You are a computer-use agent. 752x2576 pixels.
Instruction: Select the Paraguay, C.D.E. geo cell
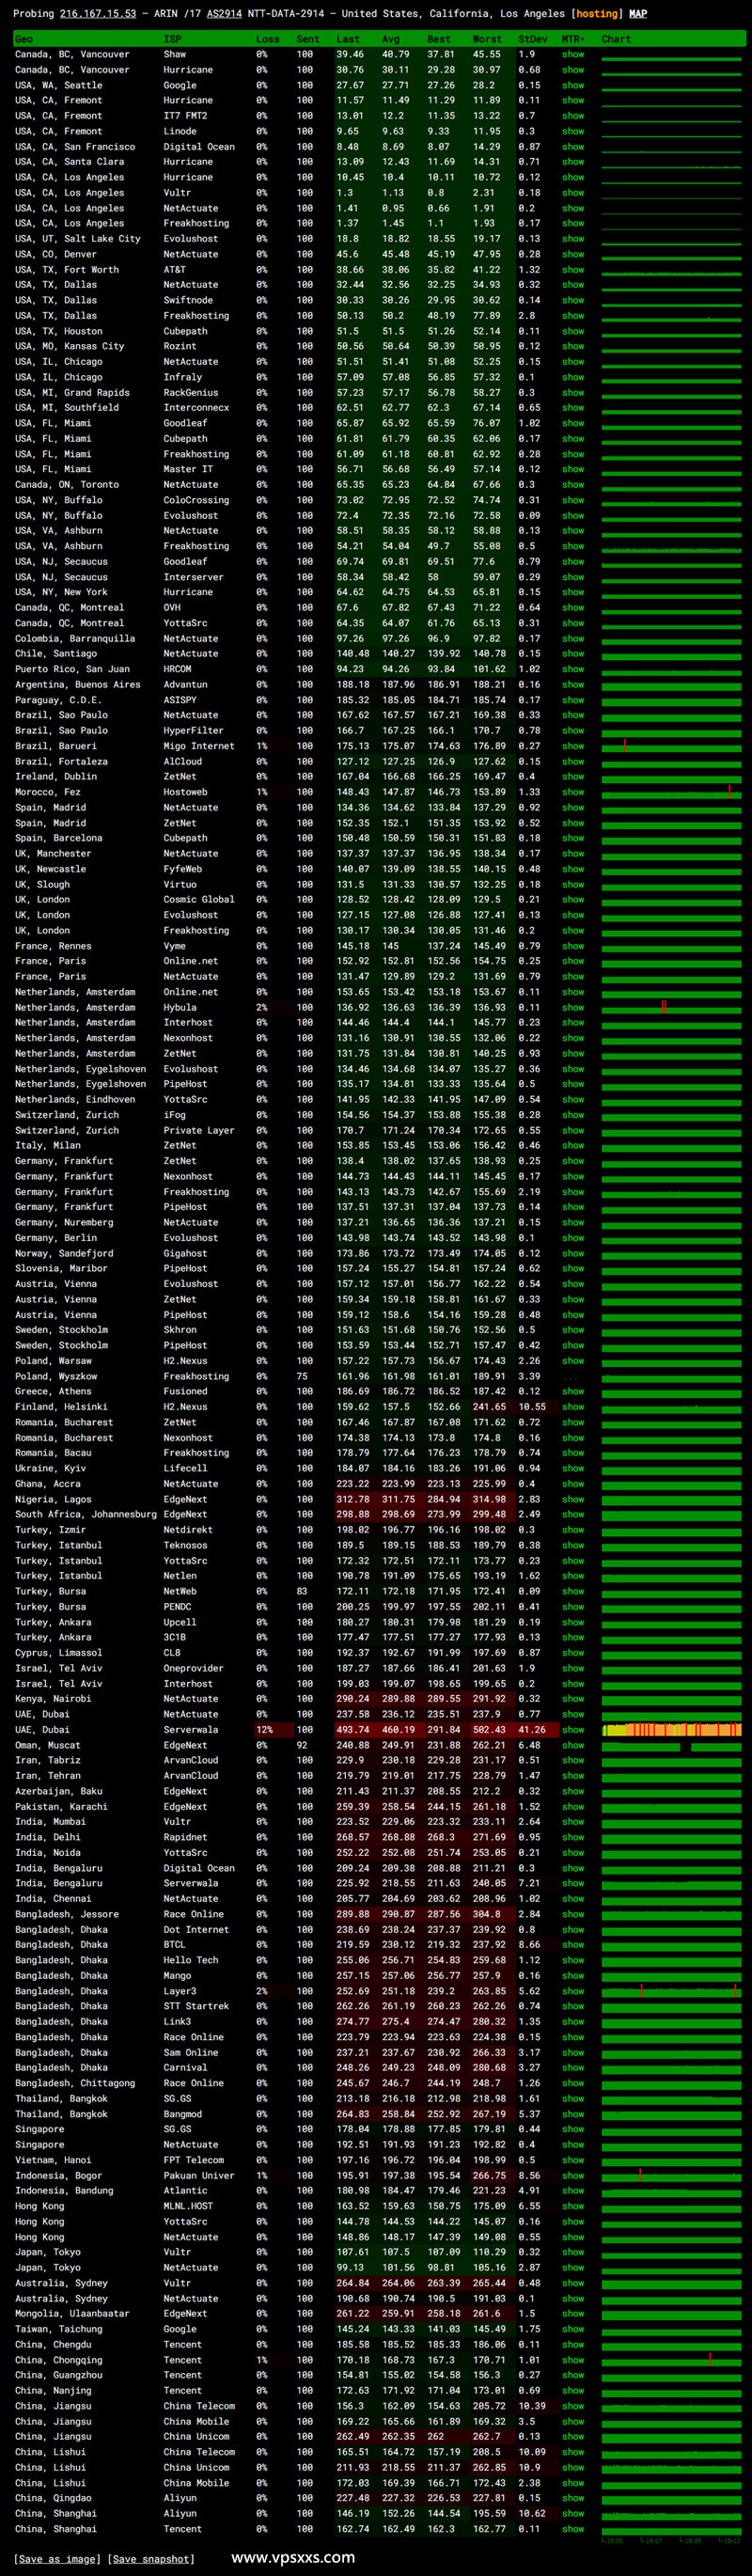(58, 700)
